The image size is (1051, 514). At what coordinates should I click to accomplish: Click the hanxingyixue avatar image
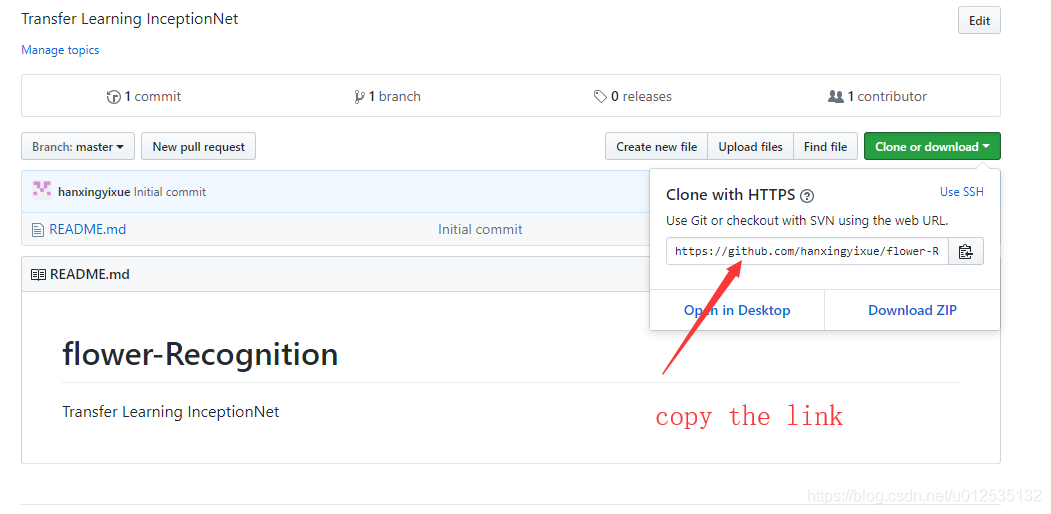tap(42, 190)
